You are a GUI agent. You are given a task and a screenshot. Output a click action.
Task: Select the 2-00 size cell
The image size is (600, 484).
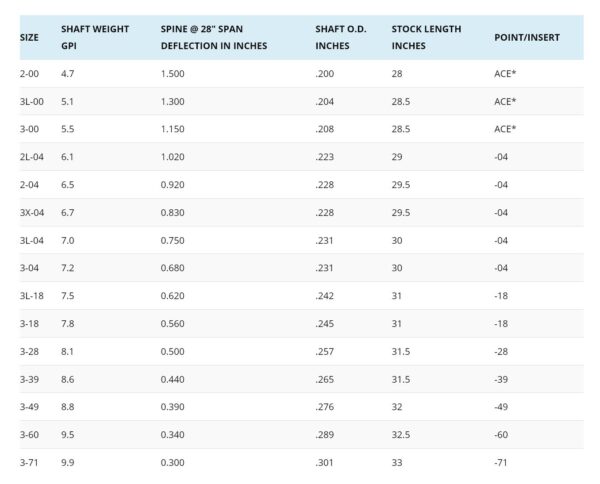tap(31, 74)
